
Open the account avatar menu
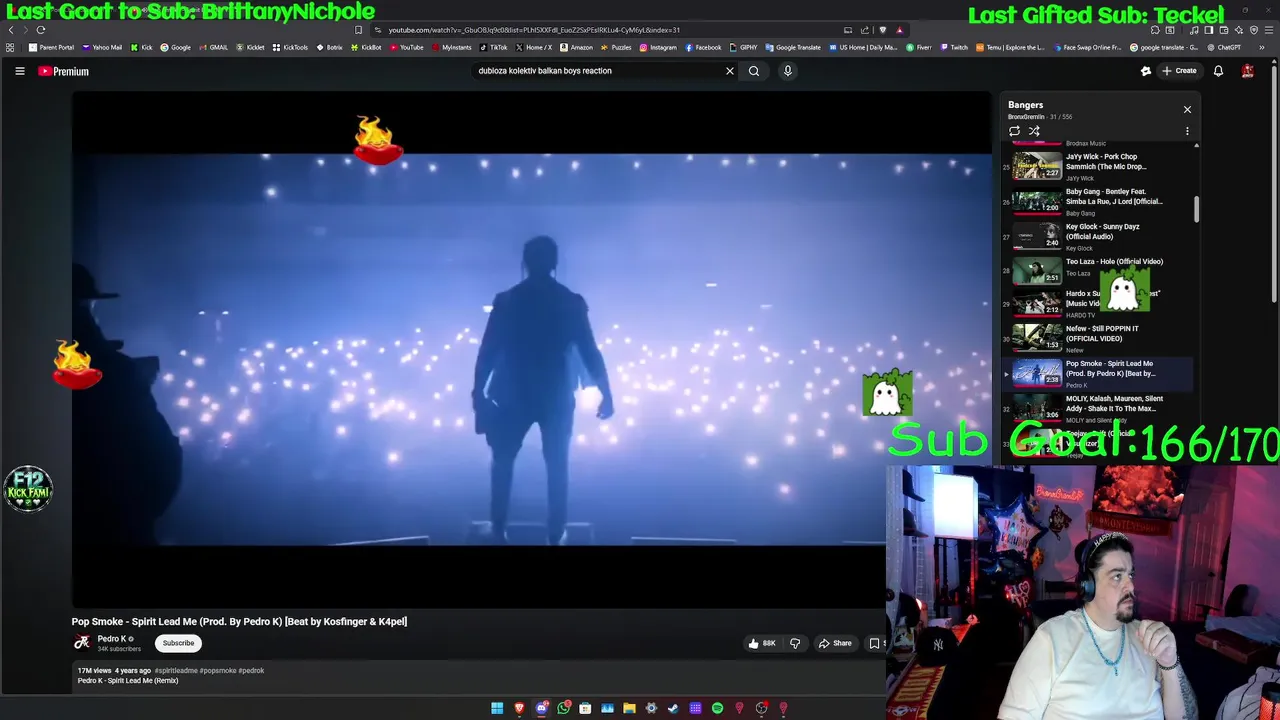(x=1247, y=71)
